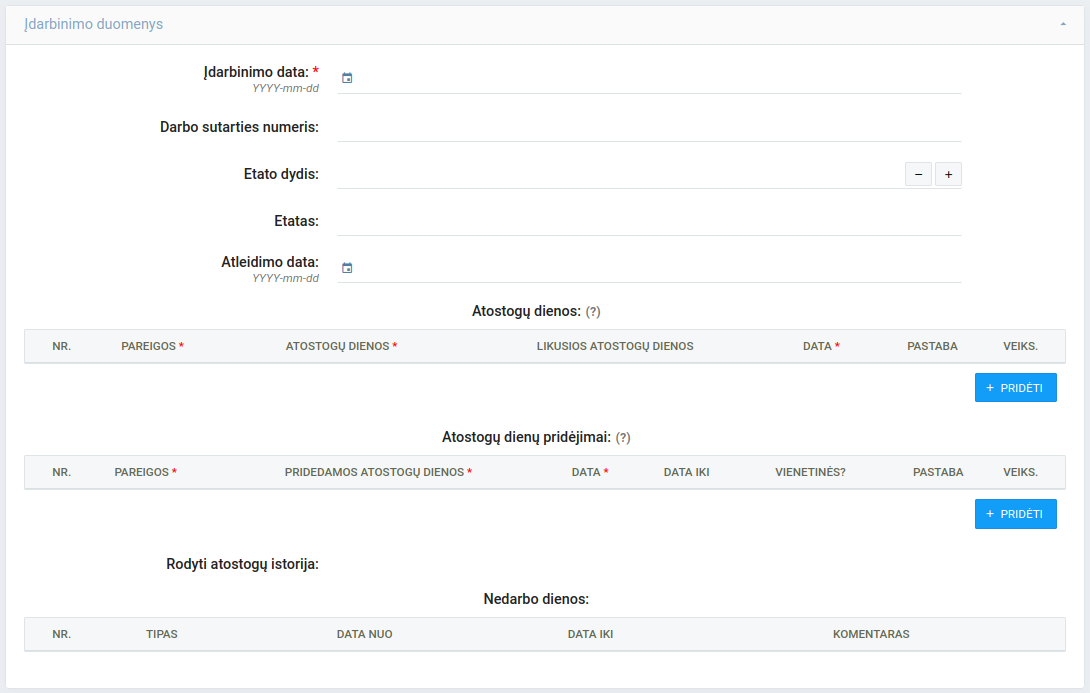Click into the Etatas text field
This screenshot has height=693, width=1090.
[648, 221]
